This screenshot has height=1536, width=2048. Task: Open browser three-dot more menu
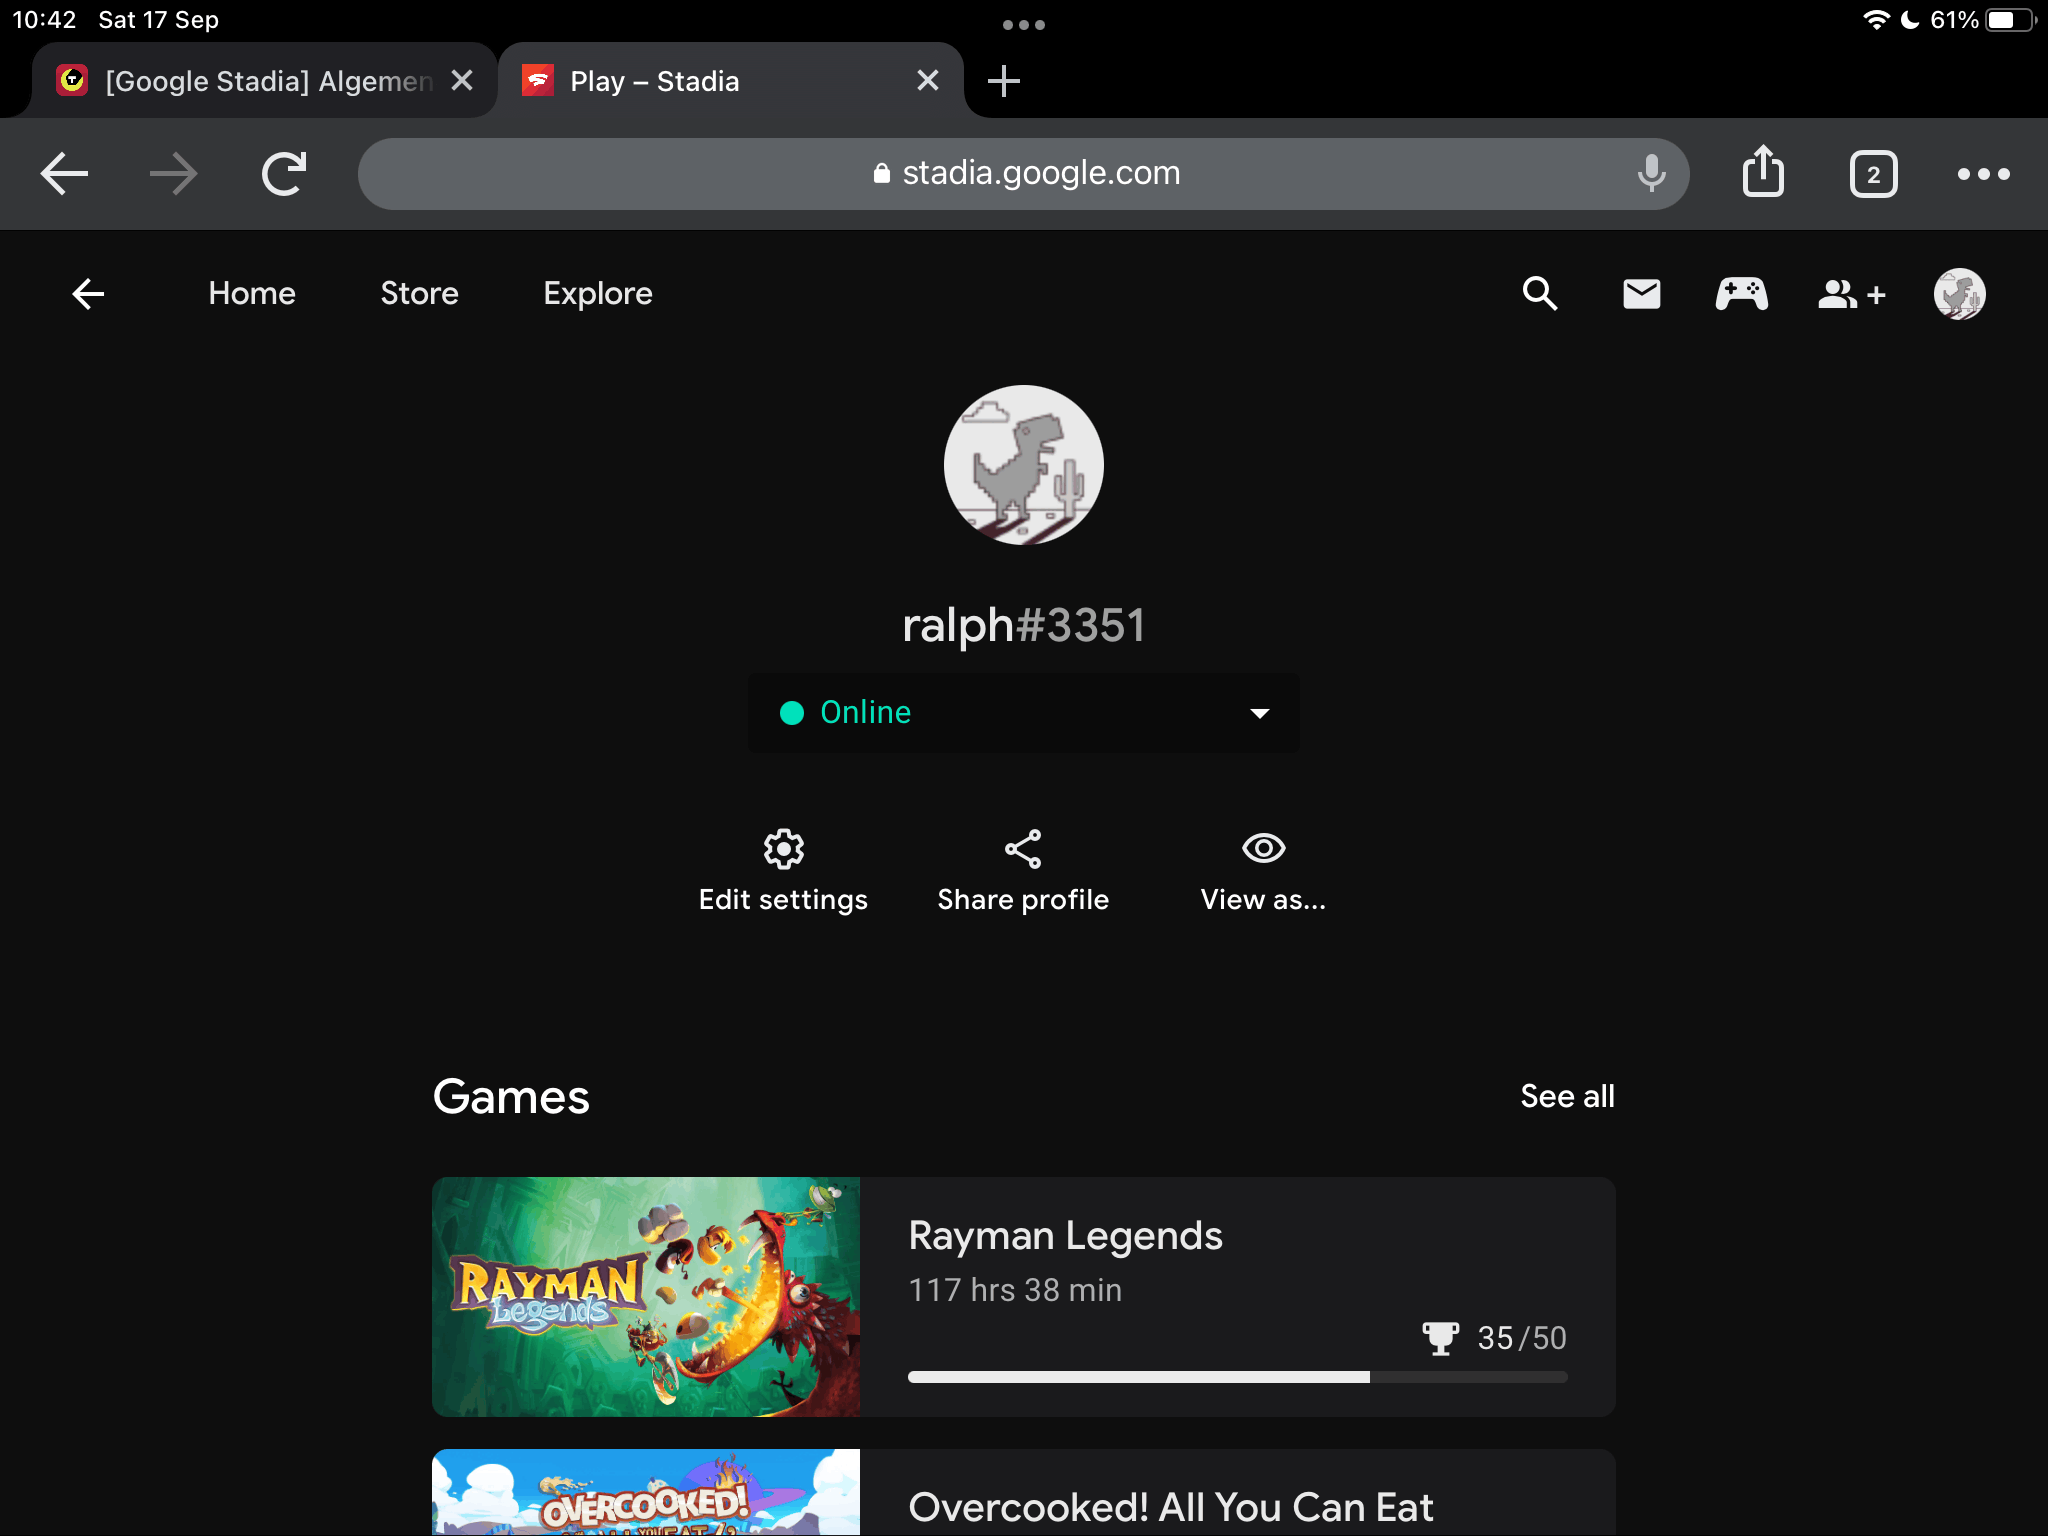(1983, 173)
